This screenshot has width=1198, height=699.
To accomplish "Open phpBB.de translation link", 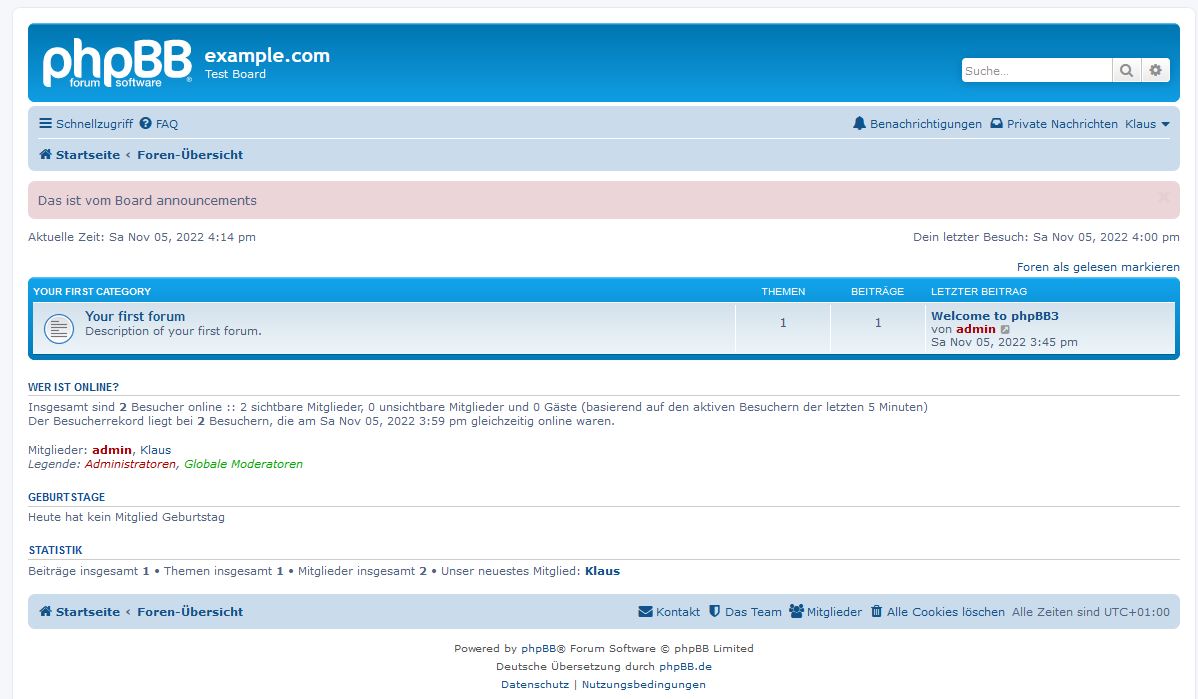I will [x=685, y=666].
